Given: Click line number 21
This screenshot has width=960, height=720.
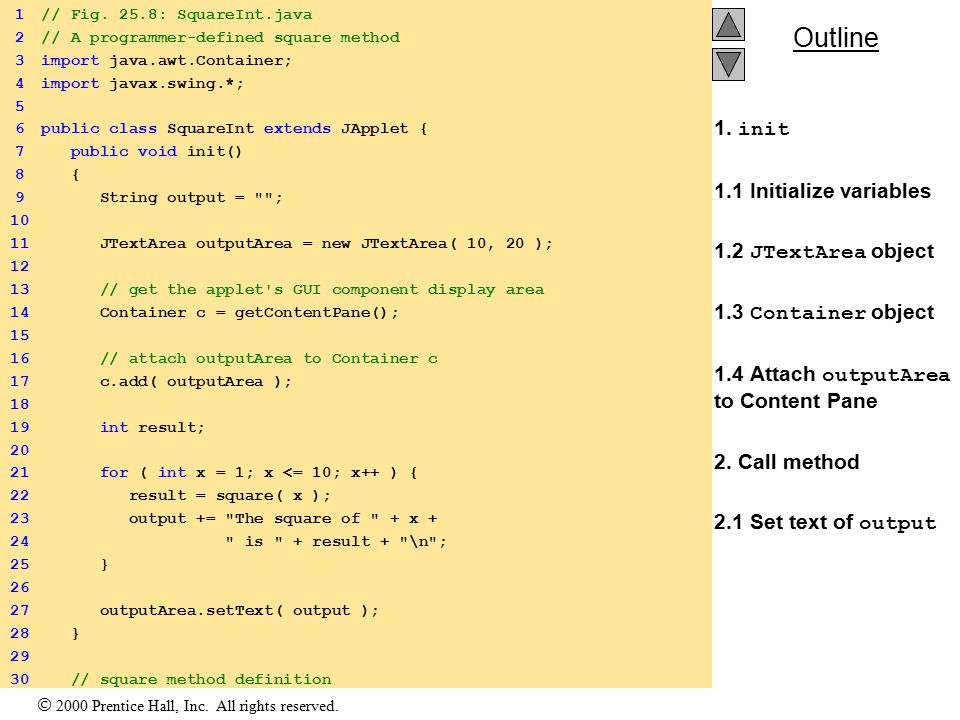Looking at the screenshot, I should click(x=20, y=473).
